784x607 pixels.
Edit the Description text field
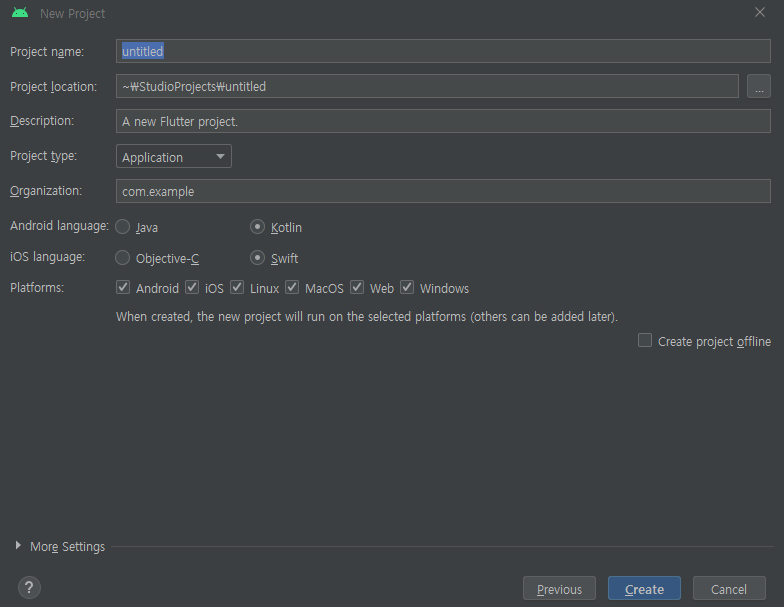443,121
